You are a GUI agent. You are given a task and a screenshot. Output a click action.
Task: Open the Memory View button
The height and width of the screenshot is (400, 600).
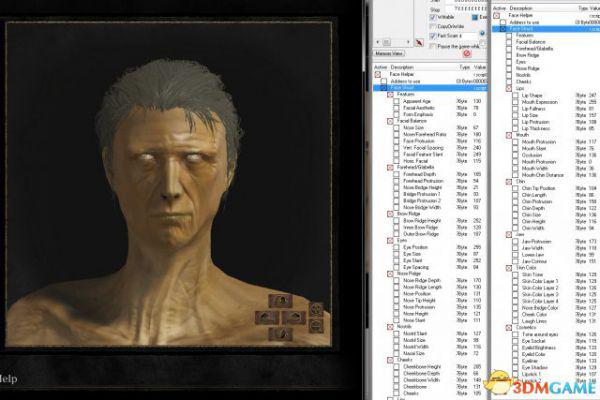tap(389, 53)
